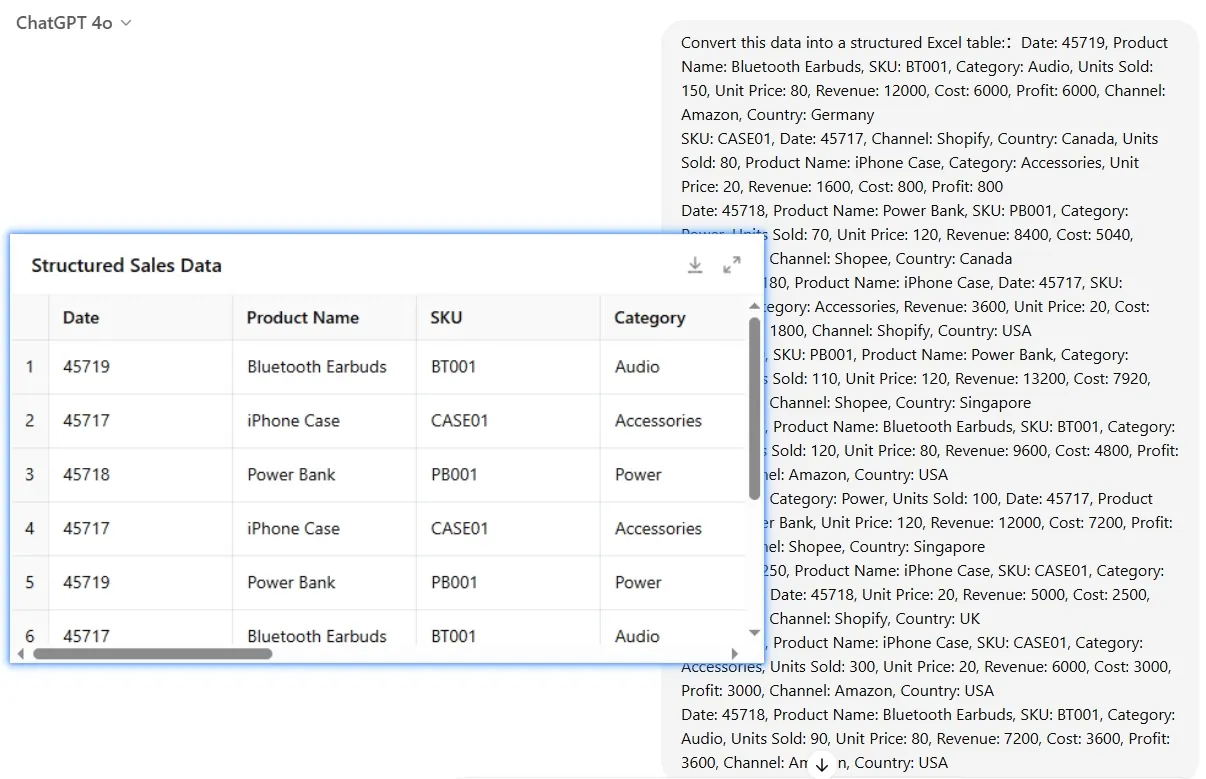
Task: Expand the table to full screen
Action: (732, 265)
